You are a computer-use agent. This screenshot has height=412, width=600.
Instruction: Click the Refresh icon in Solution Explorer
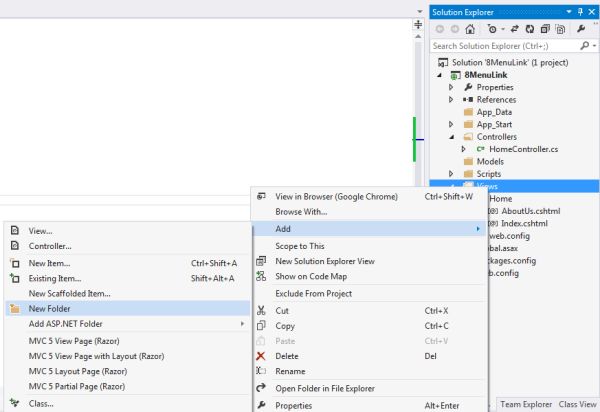point(530,29)
